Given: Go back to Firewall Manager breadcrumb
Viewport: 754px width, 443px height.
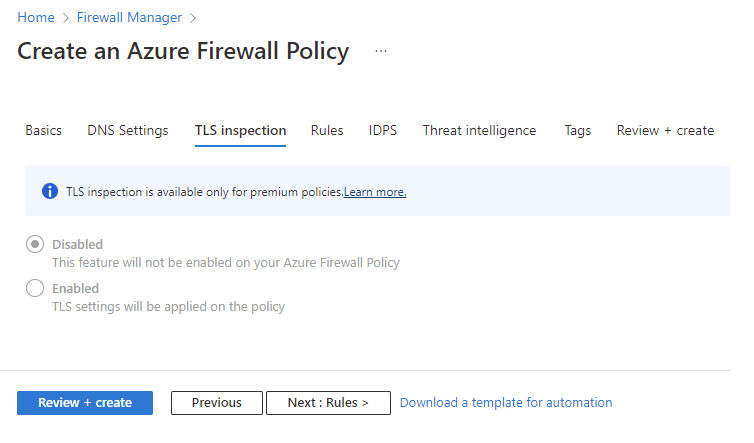Looking at the screenshot, I should (128, 17).
